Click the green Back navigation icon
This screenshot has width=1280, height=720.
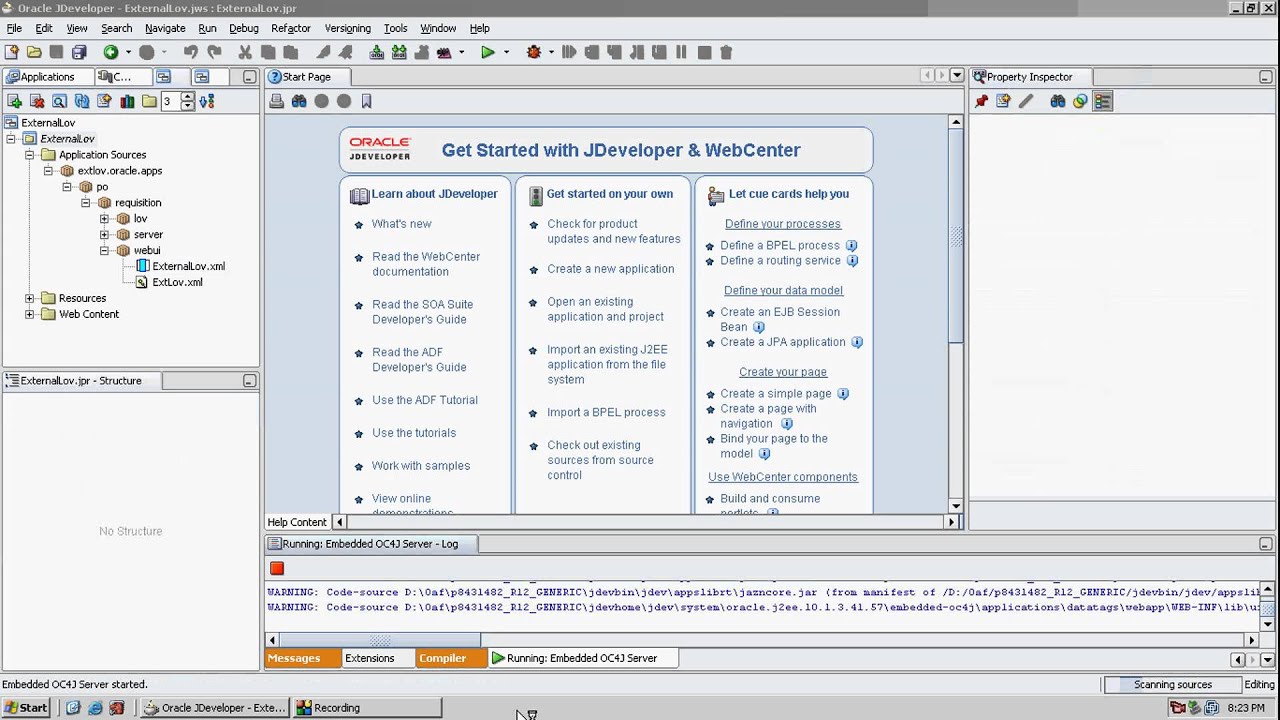pyautogui.click(x=111, y=52)
